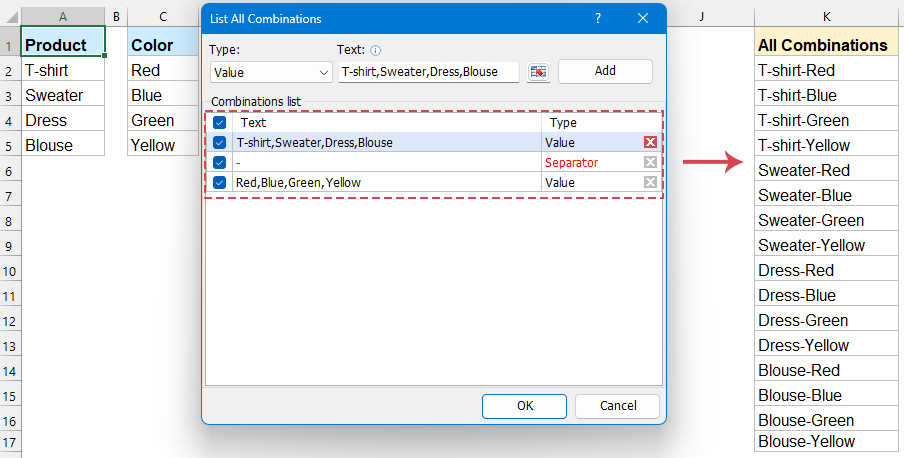904x458 pixels.
Task: Select cell Dress-Blue
Action: [826, 295]
